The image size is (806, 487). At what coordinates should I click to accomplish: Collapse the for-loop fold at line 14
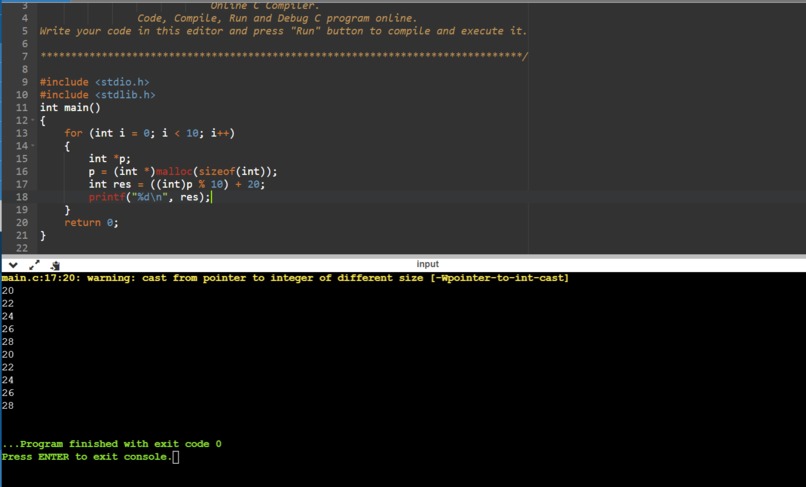point(33,146)
